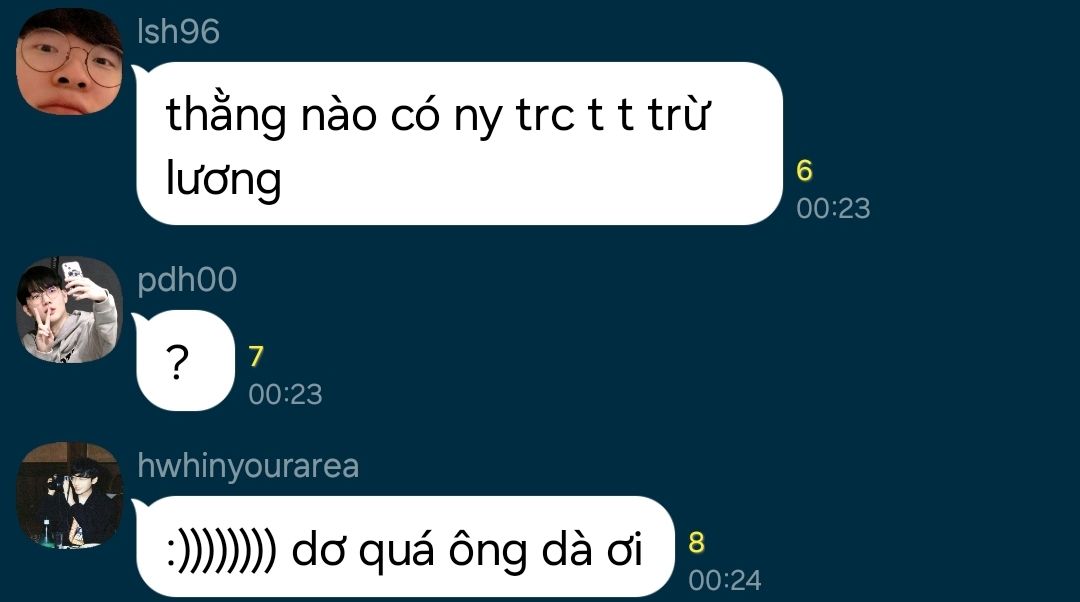Click the yellow unread count 7

click(256, 356)
